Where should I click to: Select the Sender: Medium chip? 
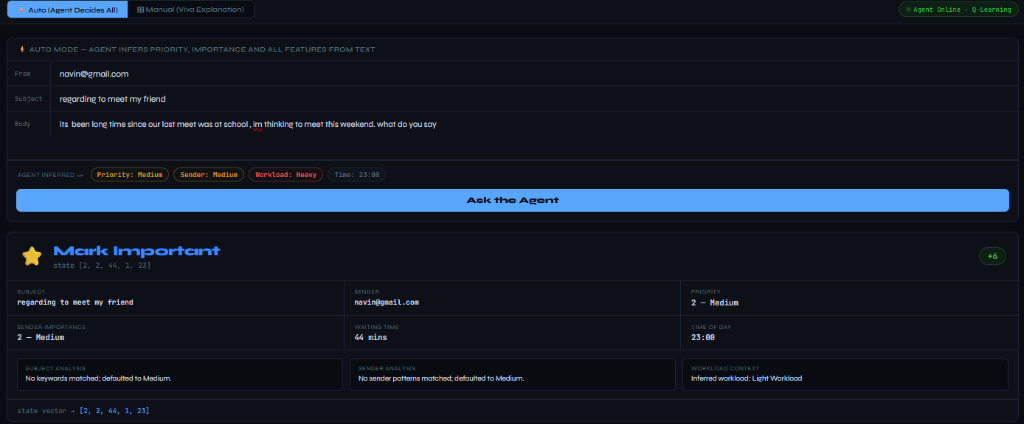[x=208, y=174]
